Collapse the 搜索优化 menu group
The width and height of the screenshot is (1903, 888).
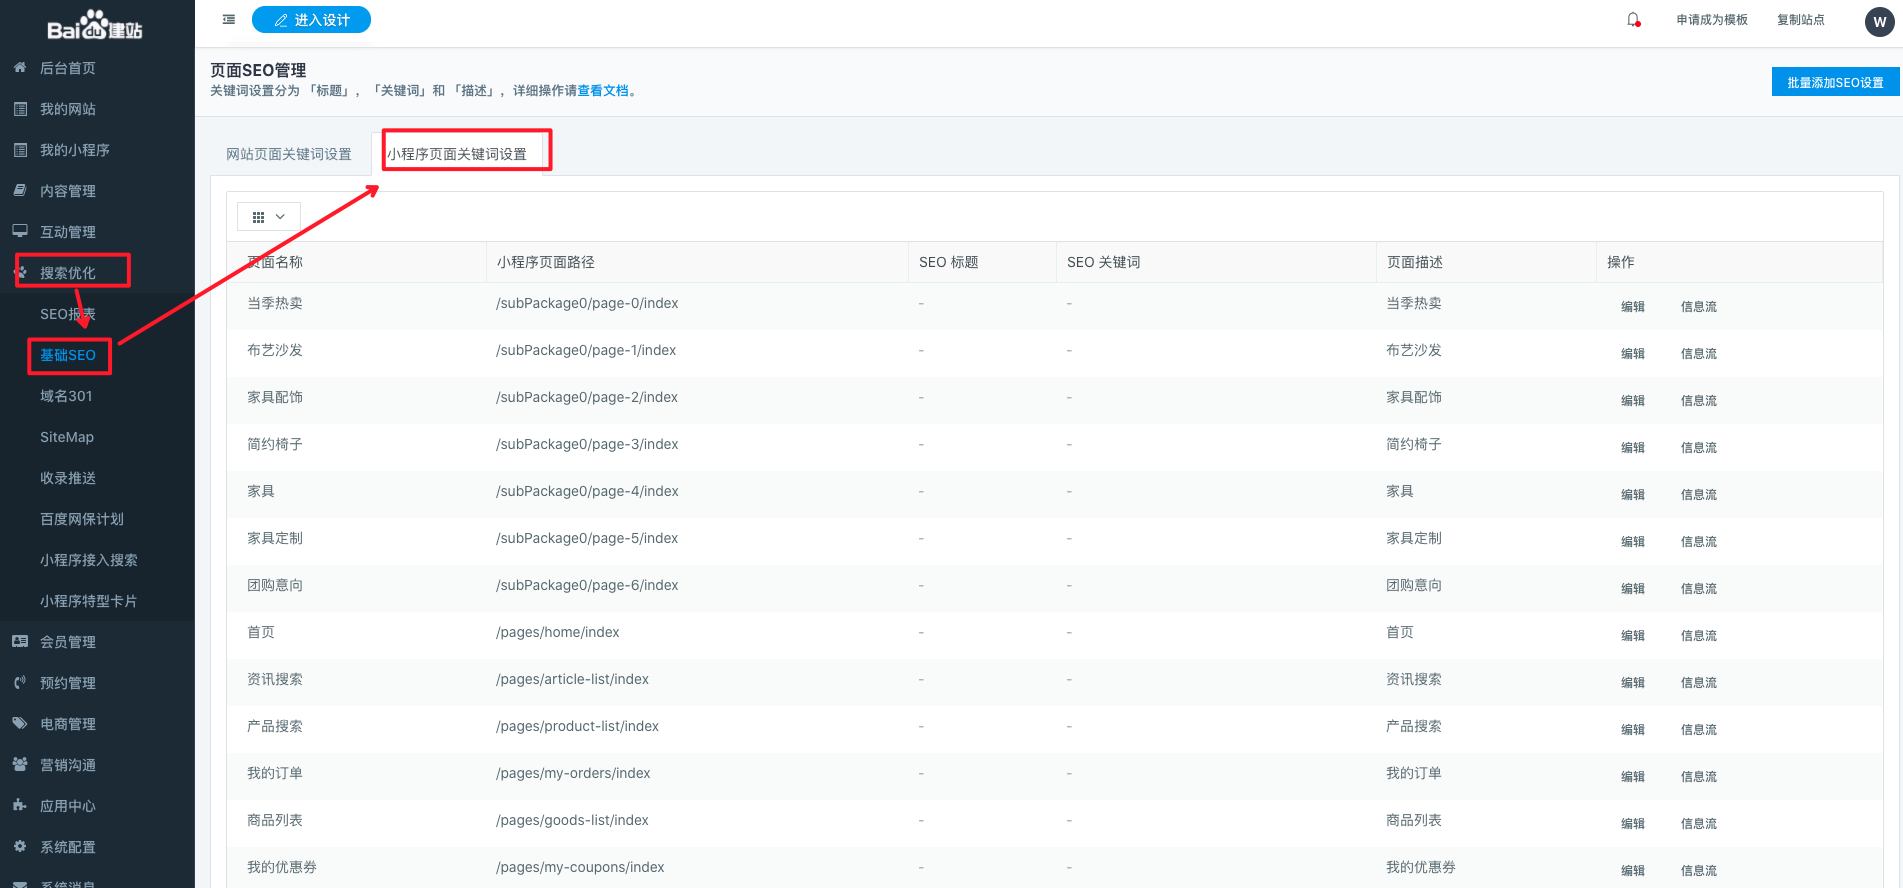pyautogui.click(x=68, y=273)
